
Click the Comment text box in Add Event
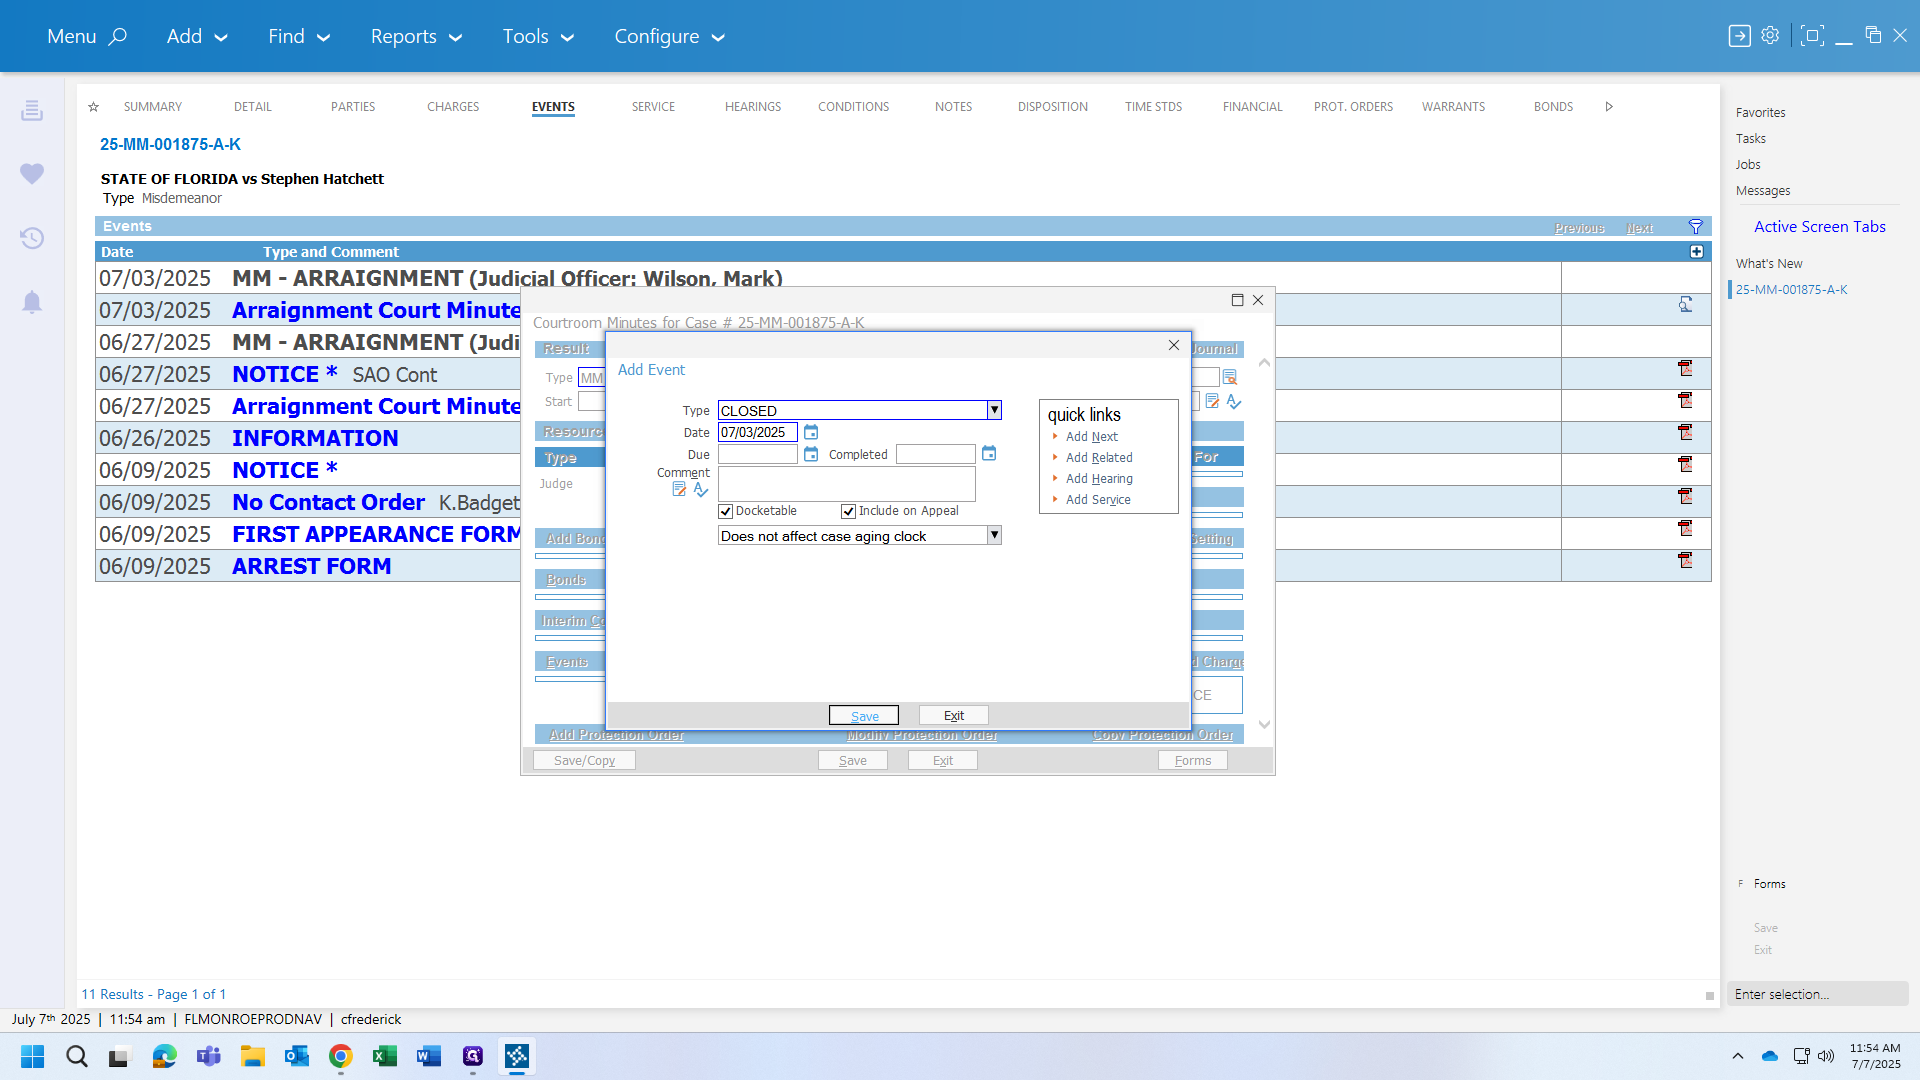(x=847, y=484)
